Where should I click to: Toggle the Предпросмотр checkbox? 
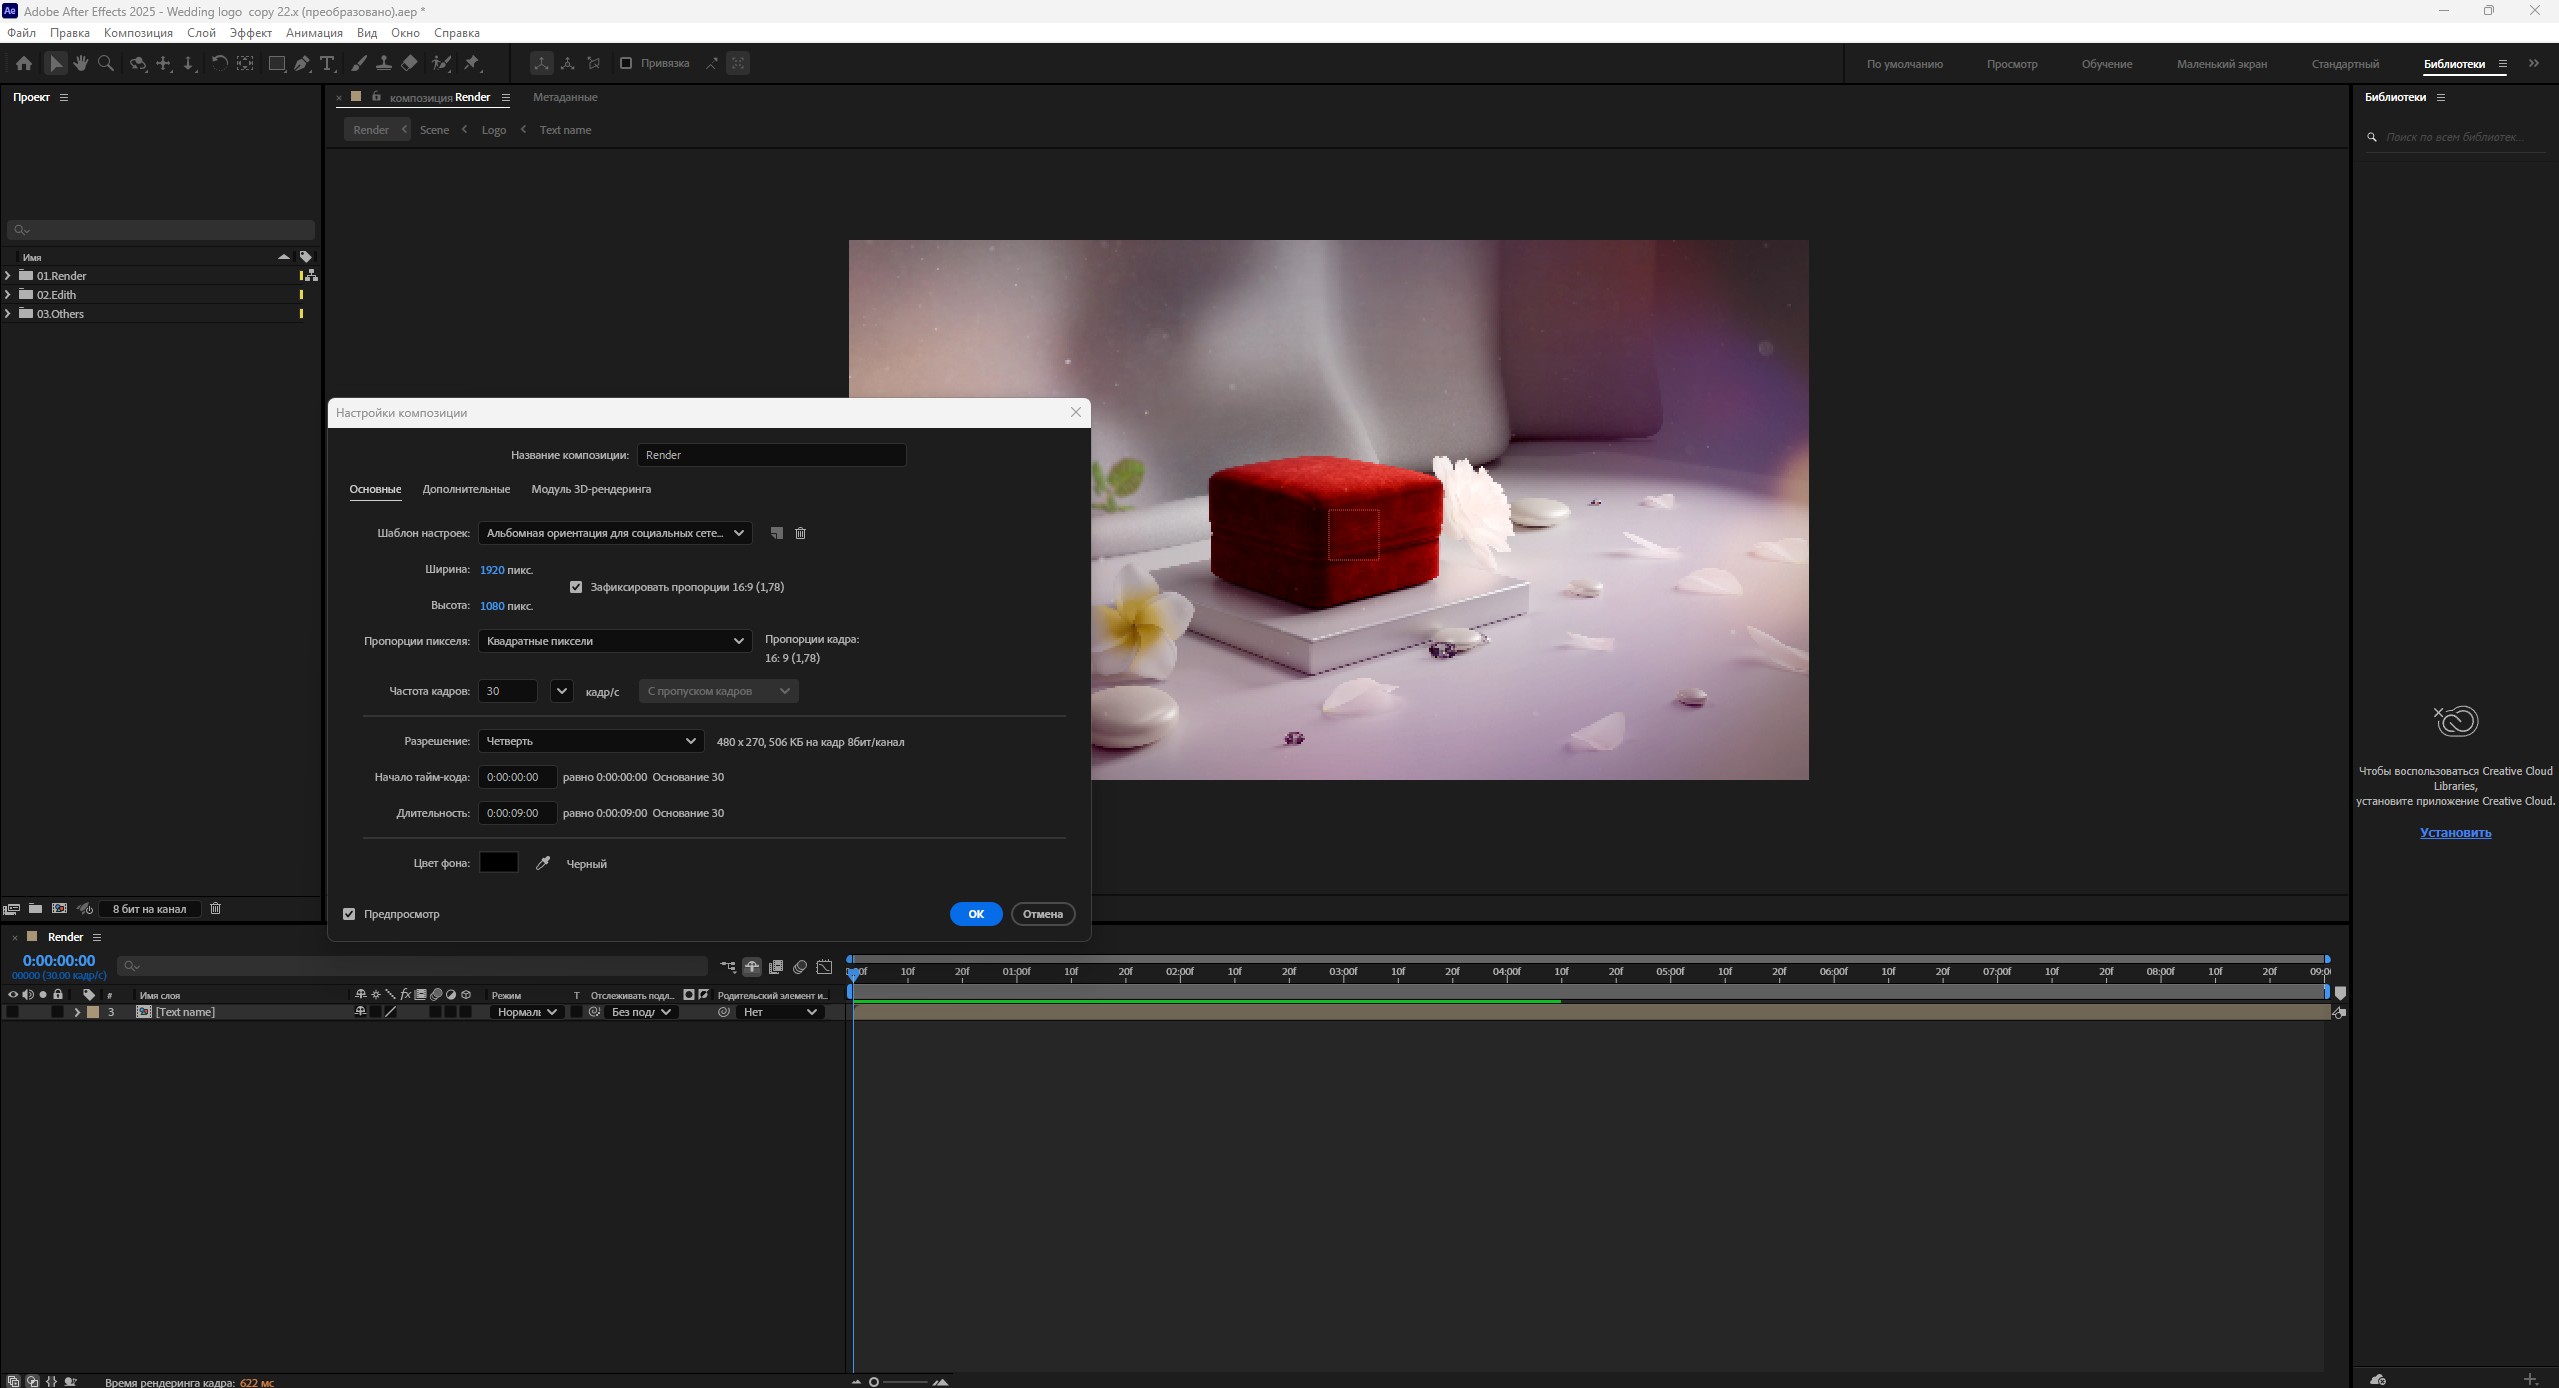tap(349, 914)
